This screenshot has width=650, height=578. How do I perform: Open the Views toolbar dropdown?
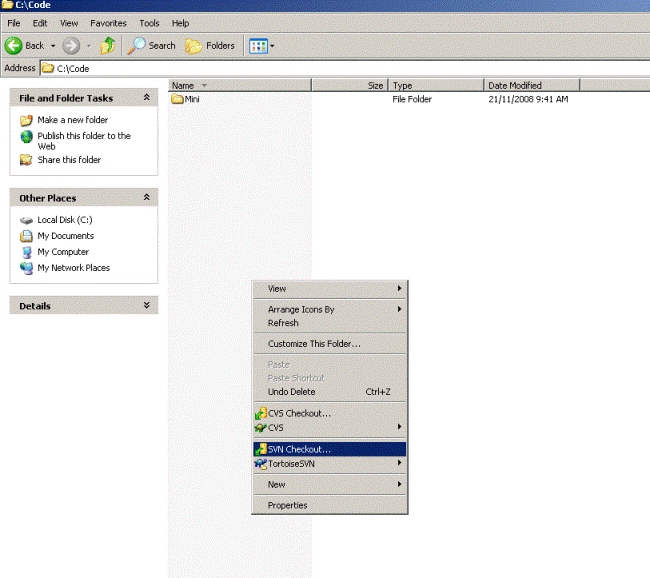coord(260,45)
